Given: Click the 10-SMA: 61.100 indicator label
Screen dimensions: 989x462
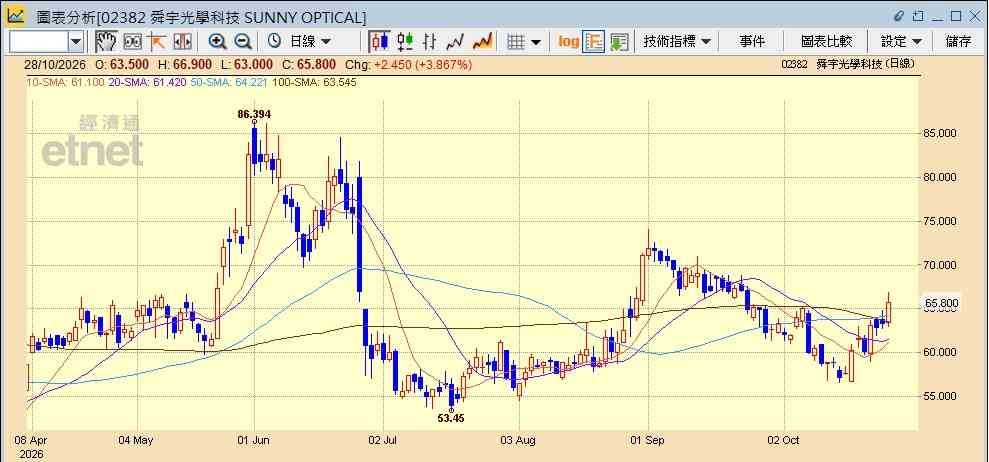Looking at the screenshot, I should click(64, 82).
